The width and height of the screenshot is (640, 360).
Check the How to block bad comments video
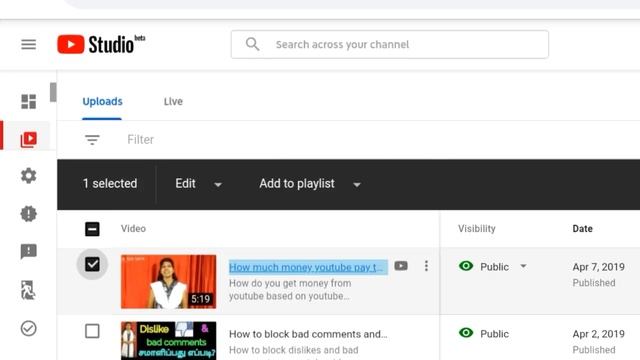(92, 331)
